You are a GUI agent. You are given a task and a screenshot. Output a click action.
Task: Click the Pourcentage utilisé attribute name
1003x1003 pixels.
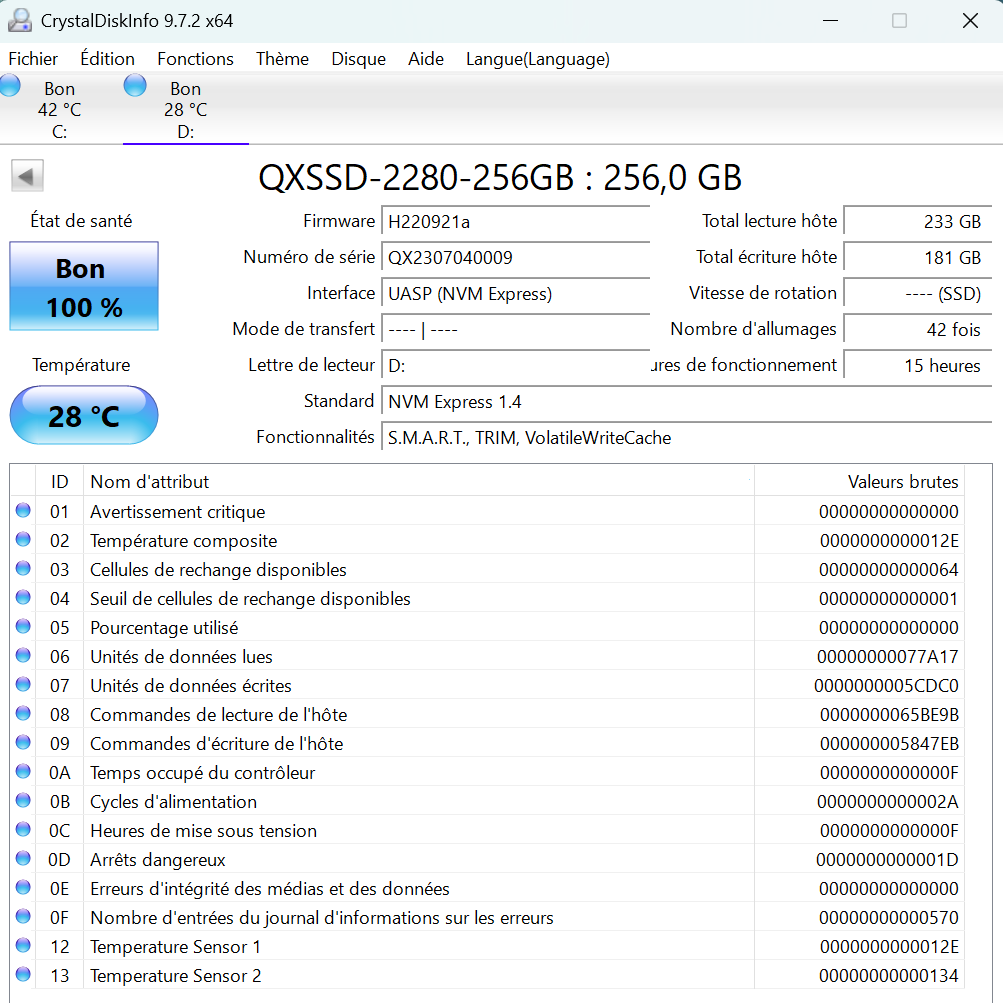[164, 628]
